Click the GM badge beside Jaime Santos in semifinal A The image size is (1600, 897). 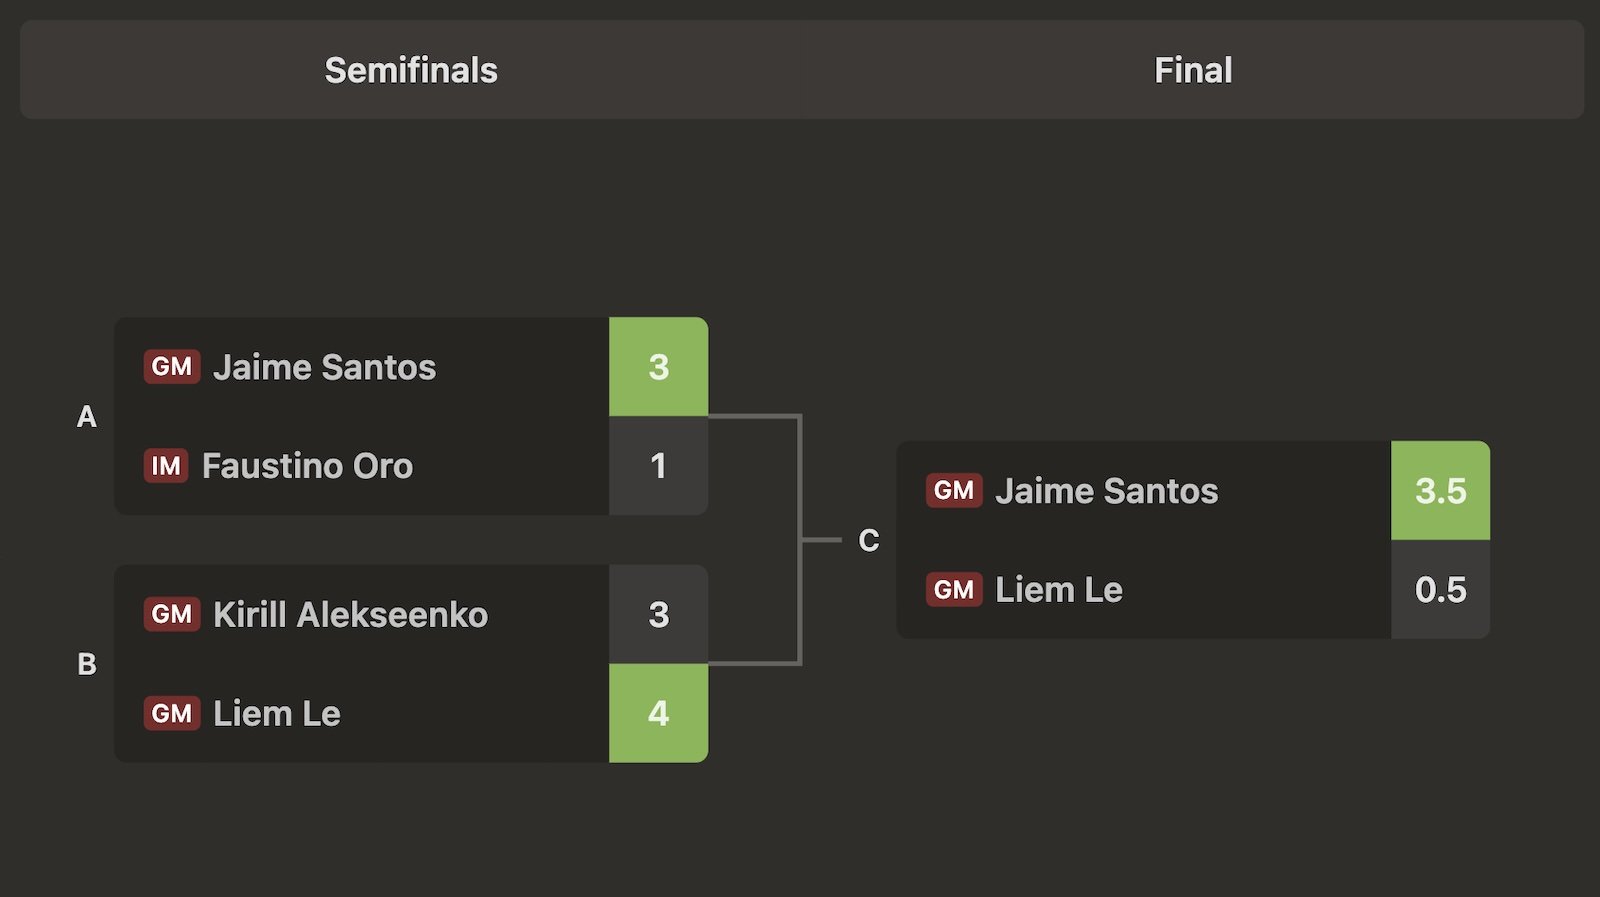click(x=172, y=367)
